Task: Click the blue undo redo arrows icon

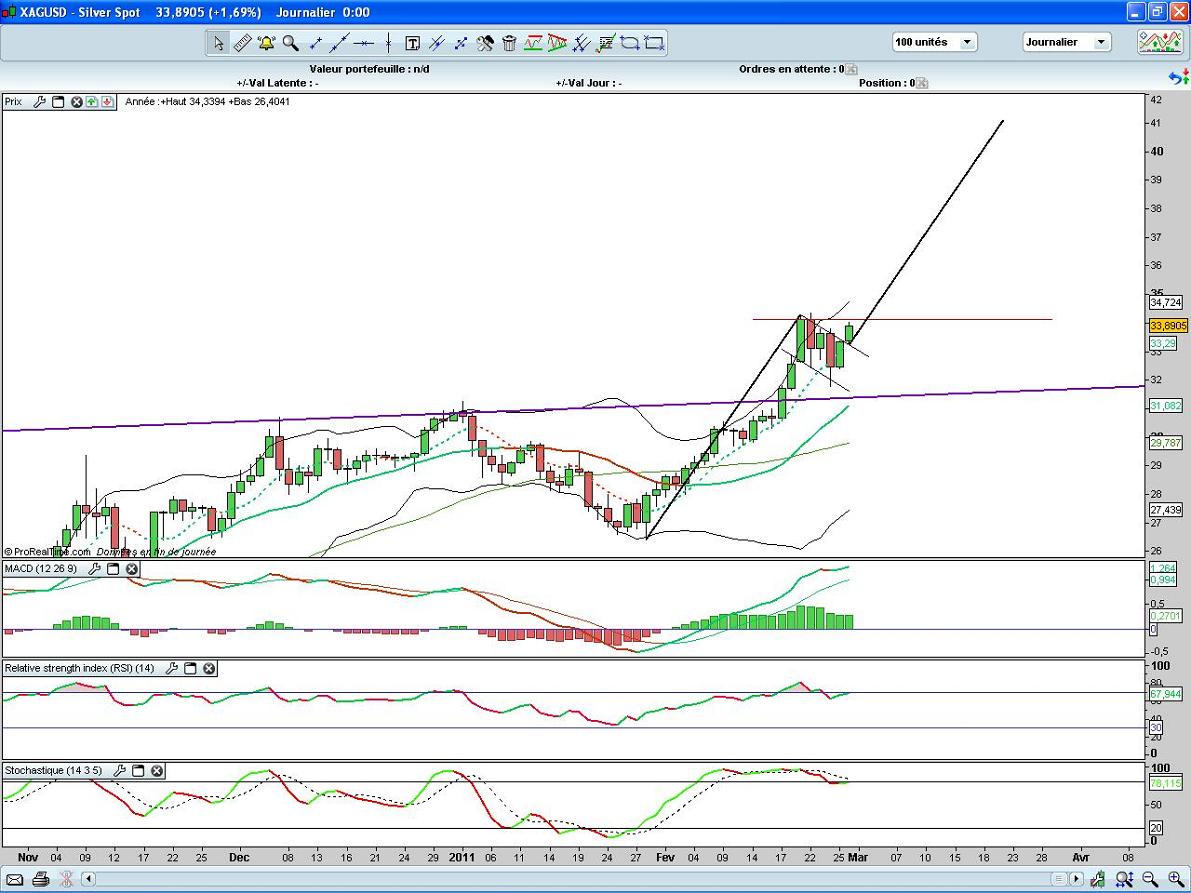Action: coord(1178,77)
